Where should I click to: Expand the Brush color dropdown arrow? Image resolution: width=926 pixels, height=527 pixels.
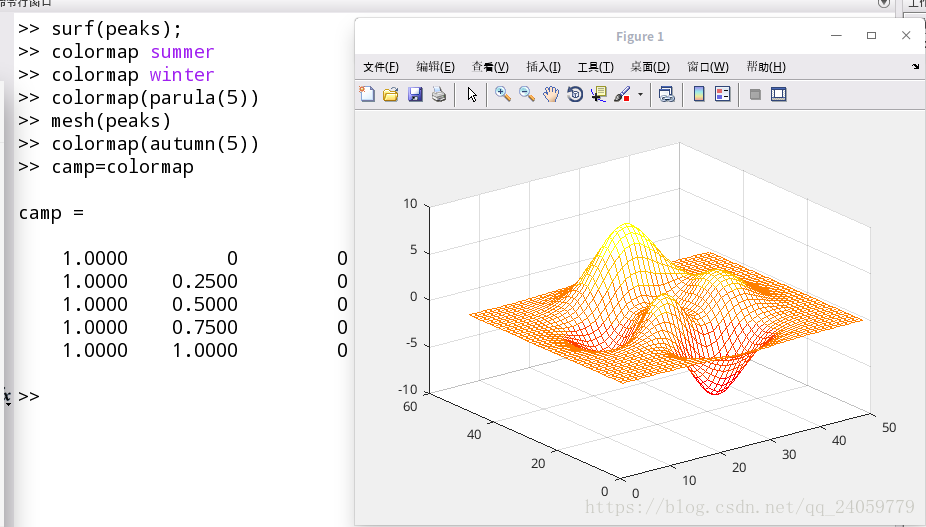point(640,95)
